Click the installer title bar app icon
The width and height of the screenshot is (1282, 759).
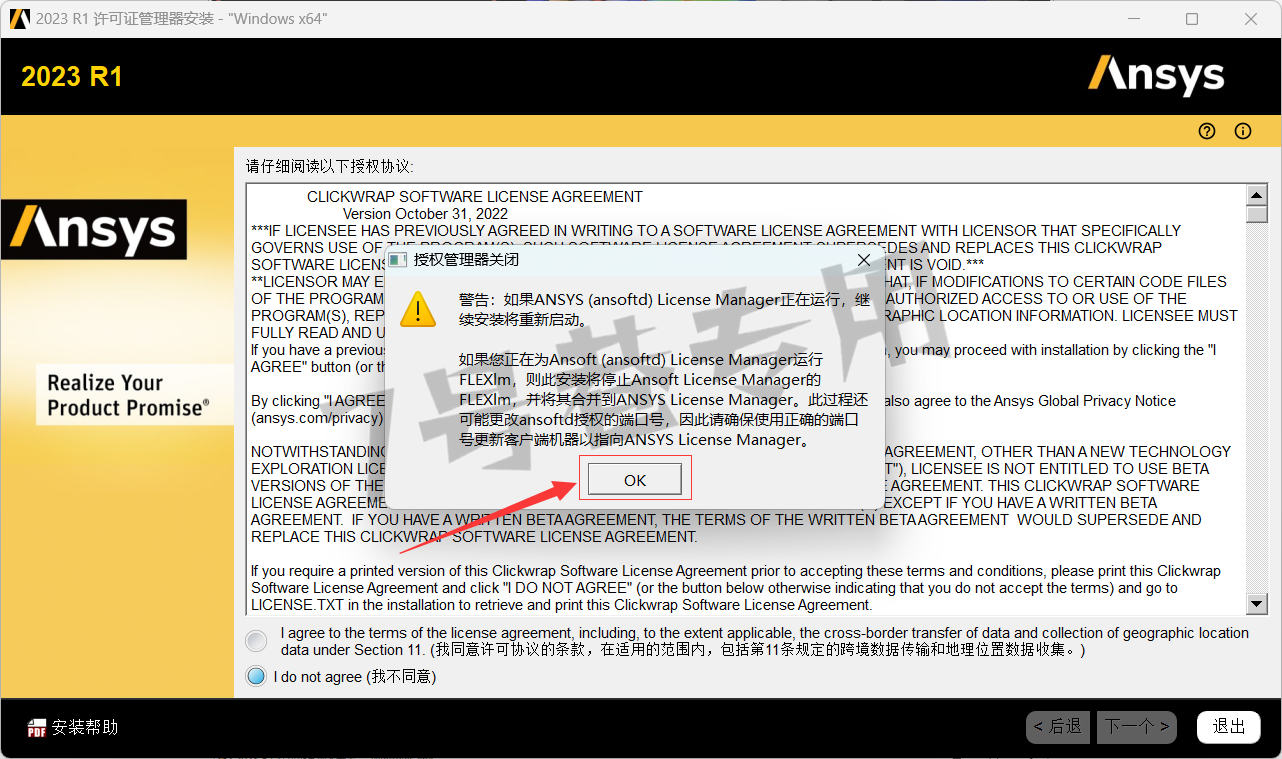[x=19, y=19]
